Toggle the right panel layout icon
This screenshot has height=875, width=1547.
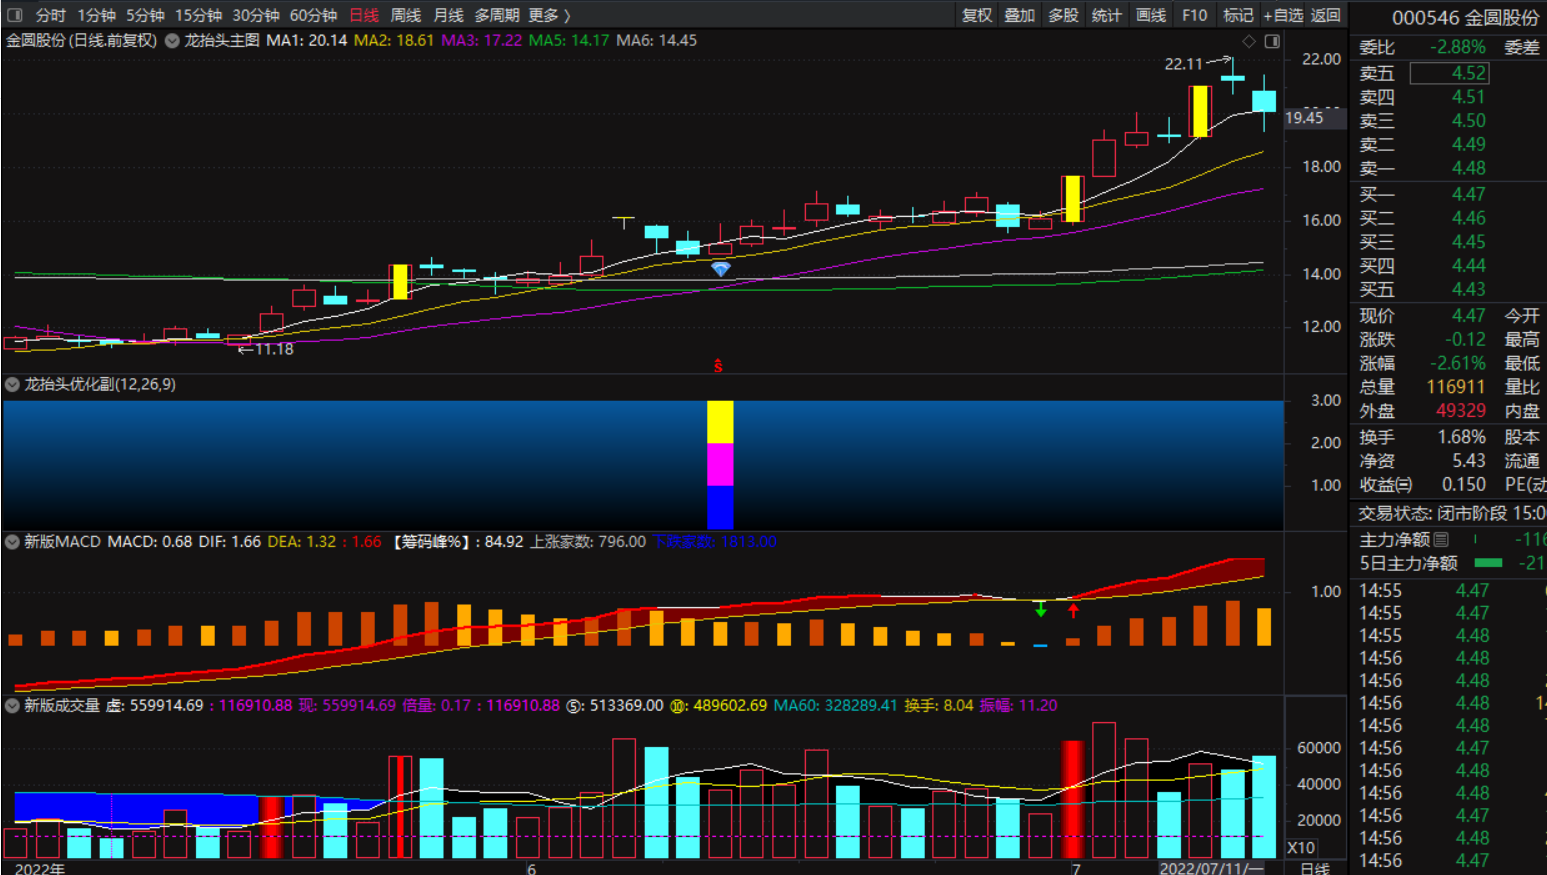pos(1272,41)
